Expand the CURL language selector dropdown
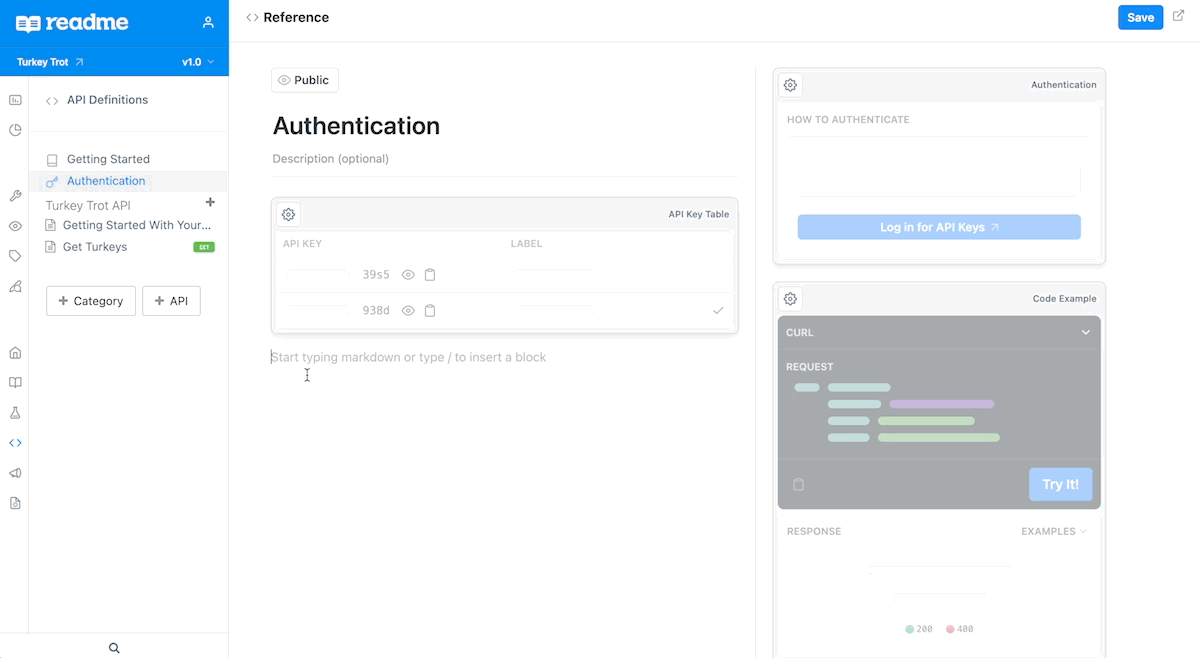The height and width of the screenshot is (658, 1200). tap(1085, 332)
